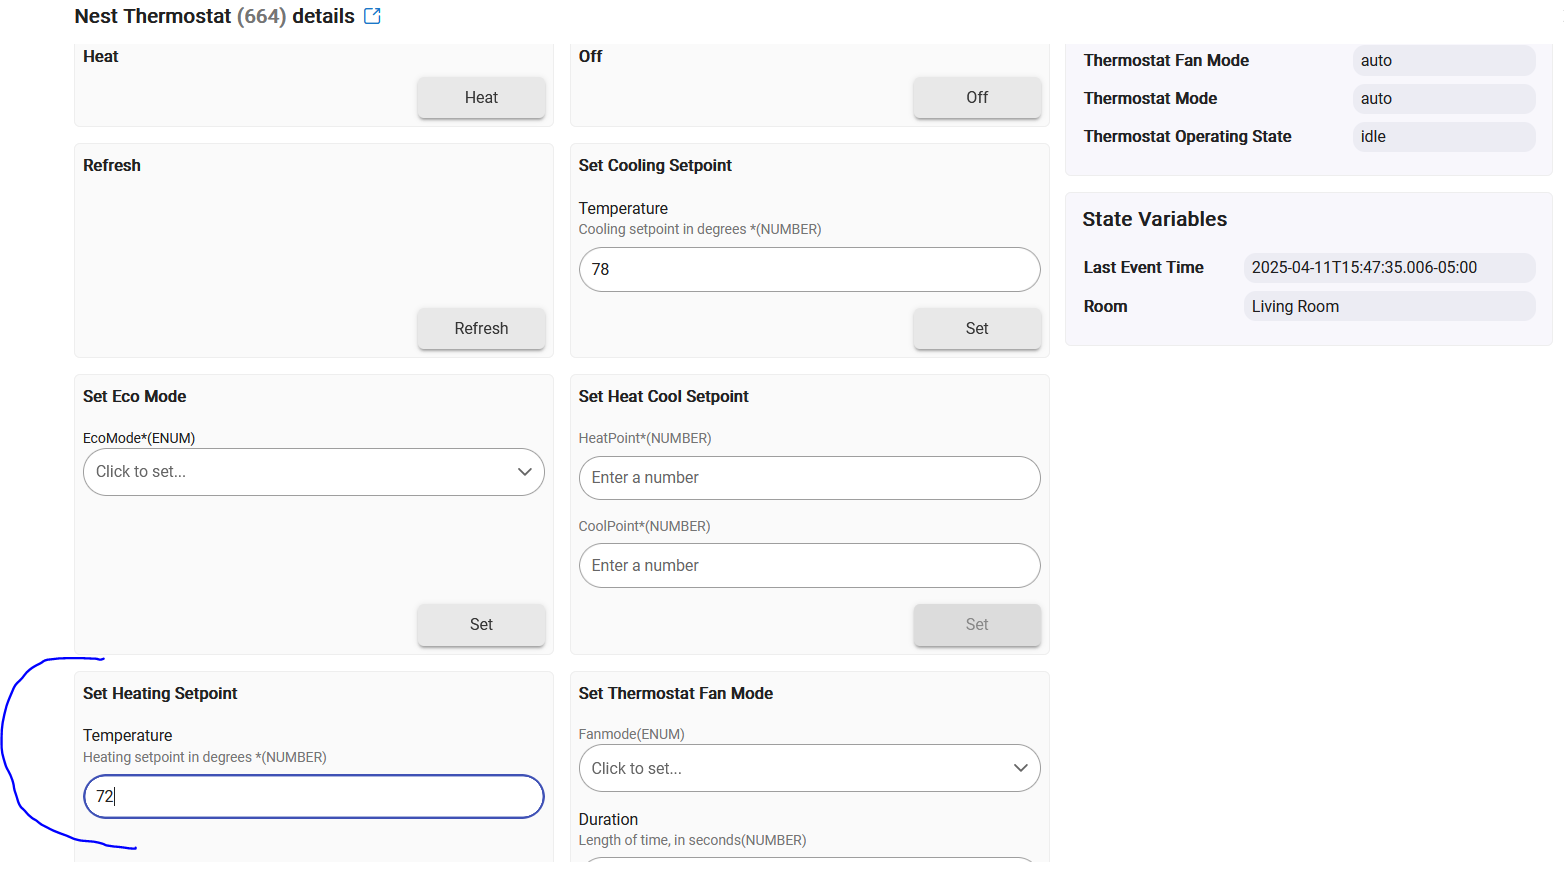The image size is (1564, 878).
Task: Click the Refresh button
Action: coord(481,328)
